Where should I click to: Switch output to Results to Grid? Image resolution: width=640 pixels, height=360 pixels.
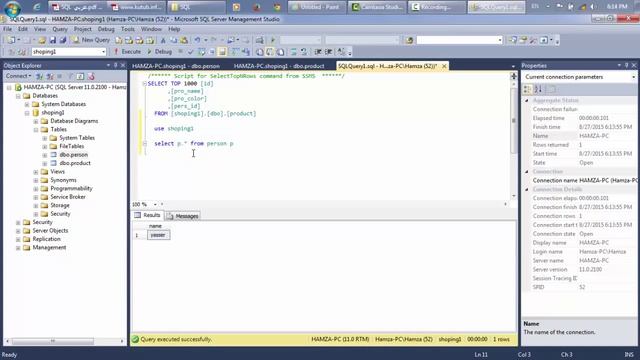click(270, 52)
